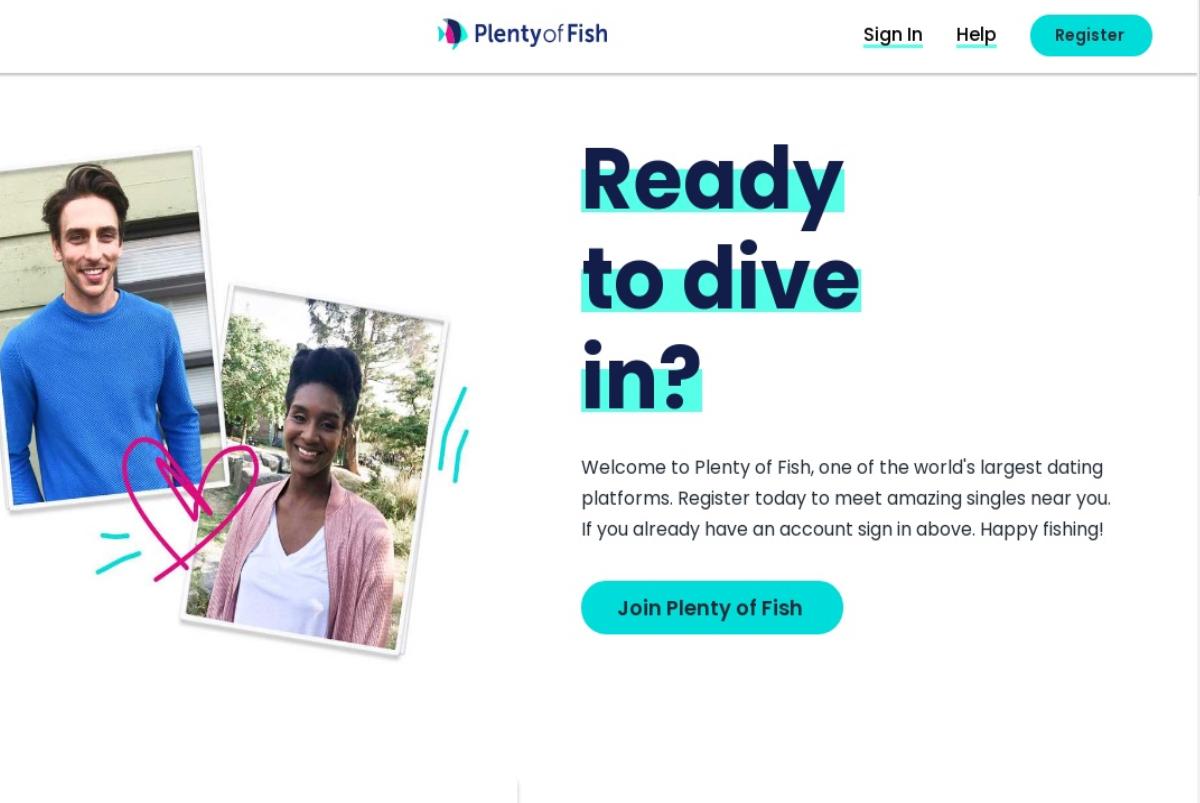The width and height of the screenshot is (1200, 803).
Task: Click the cyan dash marks left of heart
Action: pyautogui.click(x=117, y=552)
